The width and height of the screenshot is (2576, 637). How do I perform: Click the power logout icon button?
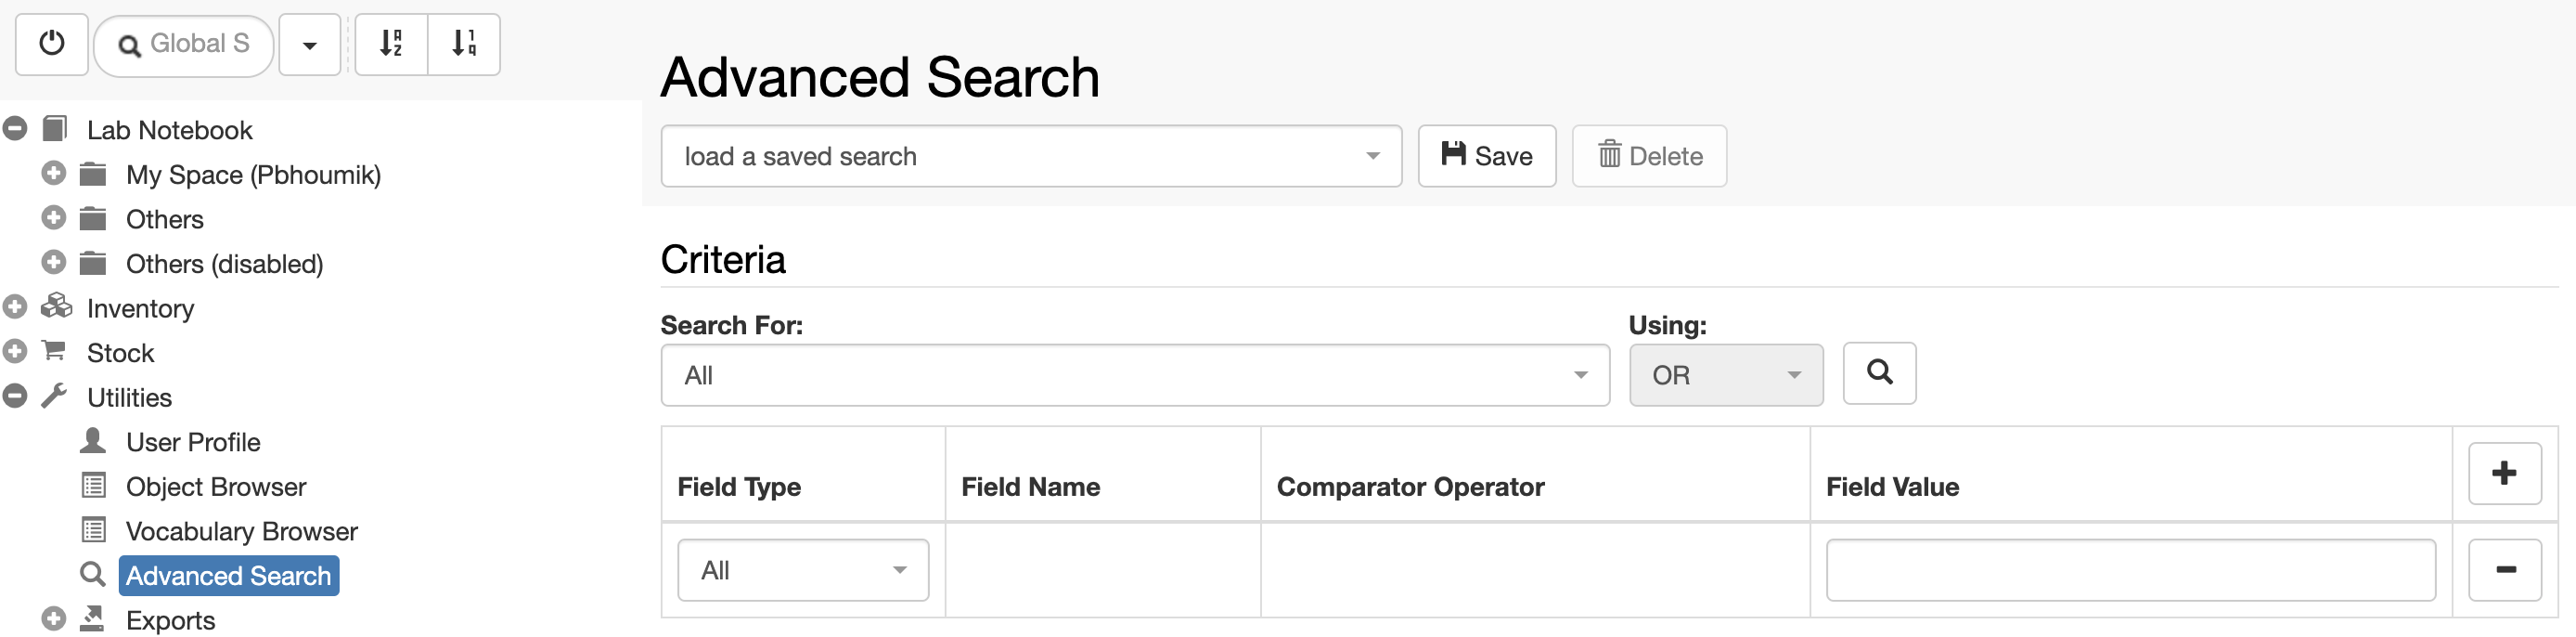[52, 44]
